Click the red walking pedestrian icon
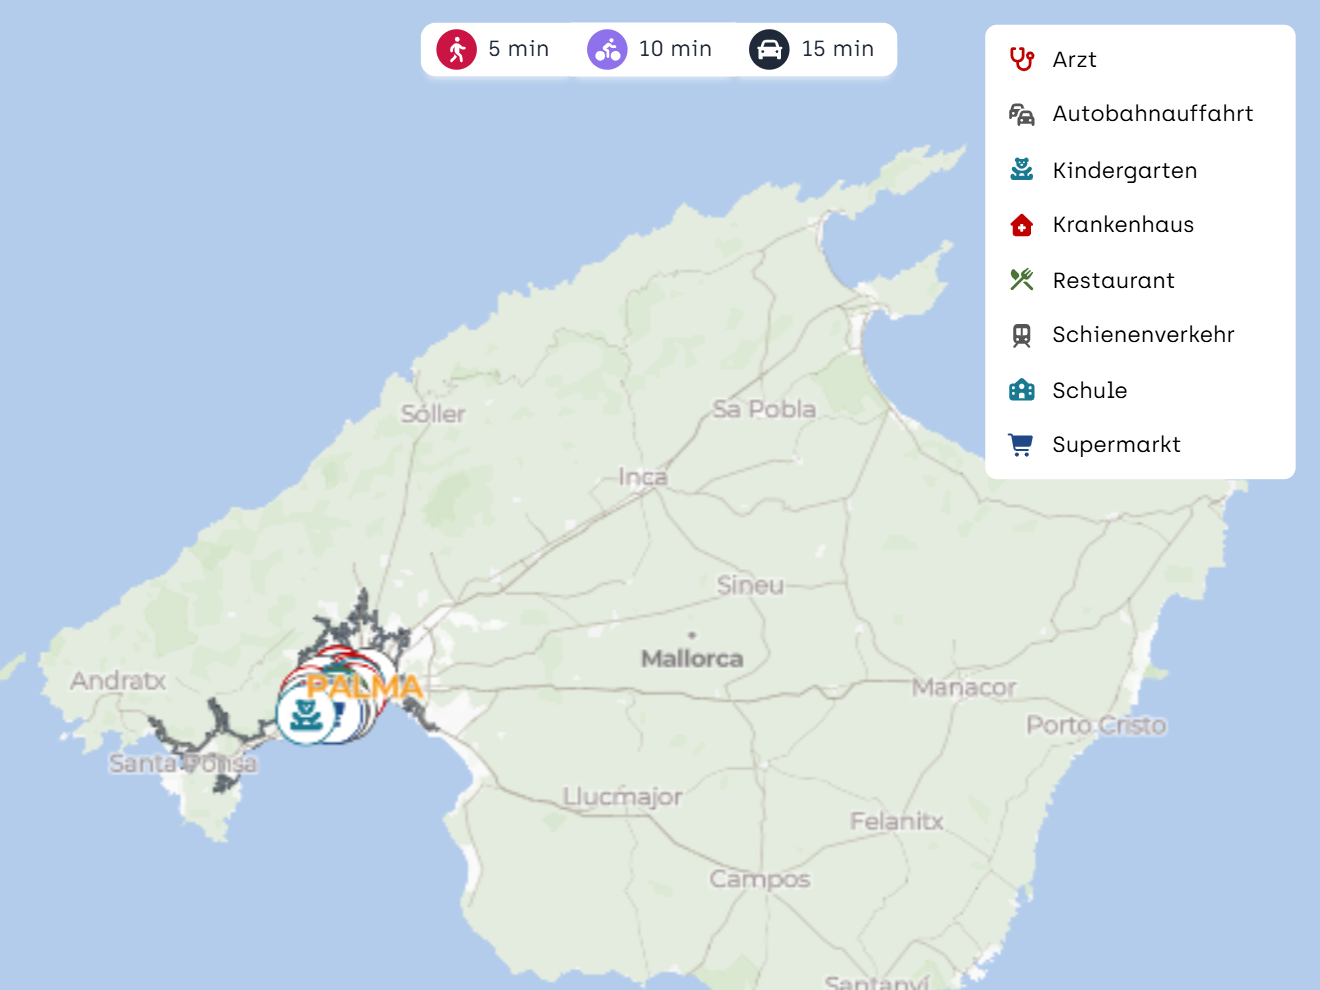 (457, 49)
